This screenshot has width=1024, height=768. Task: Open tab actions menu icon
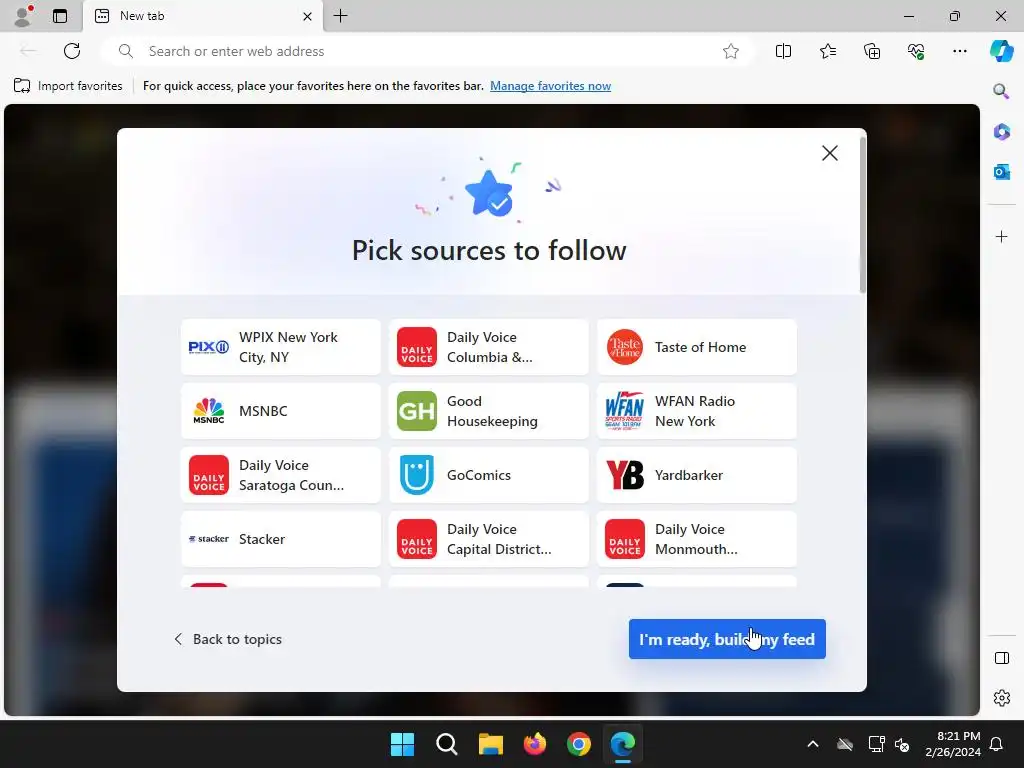(x=60, y=16)
